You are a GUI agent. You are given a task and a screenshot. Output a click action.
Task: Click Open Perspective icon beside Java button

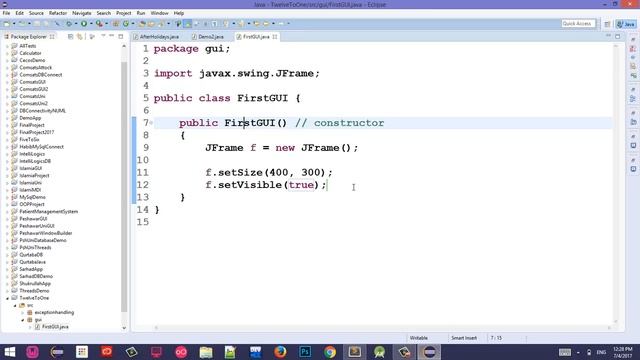(x=607, y=24)
